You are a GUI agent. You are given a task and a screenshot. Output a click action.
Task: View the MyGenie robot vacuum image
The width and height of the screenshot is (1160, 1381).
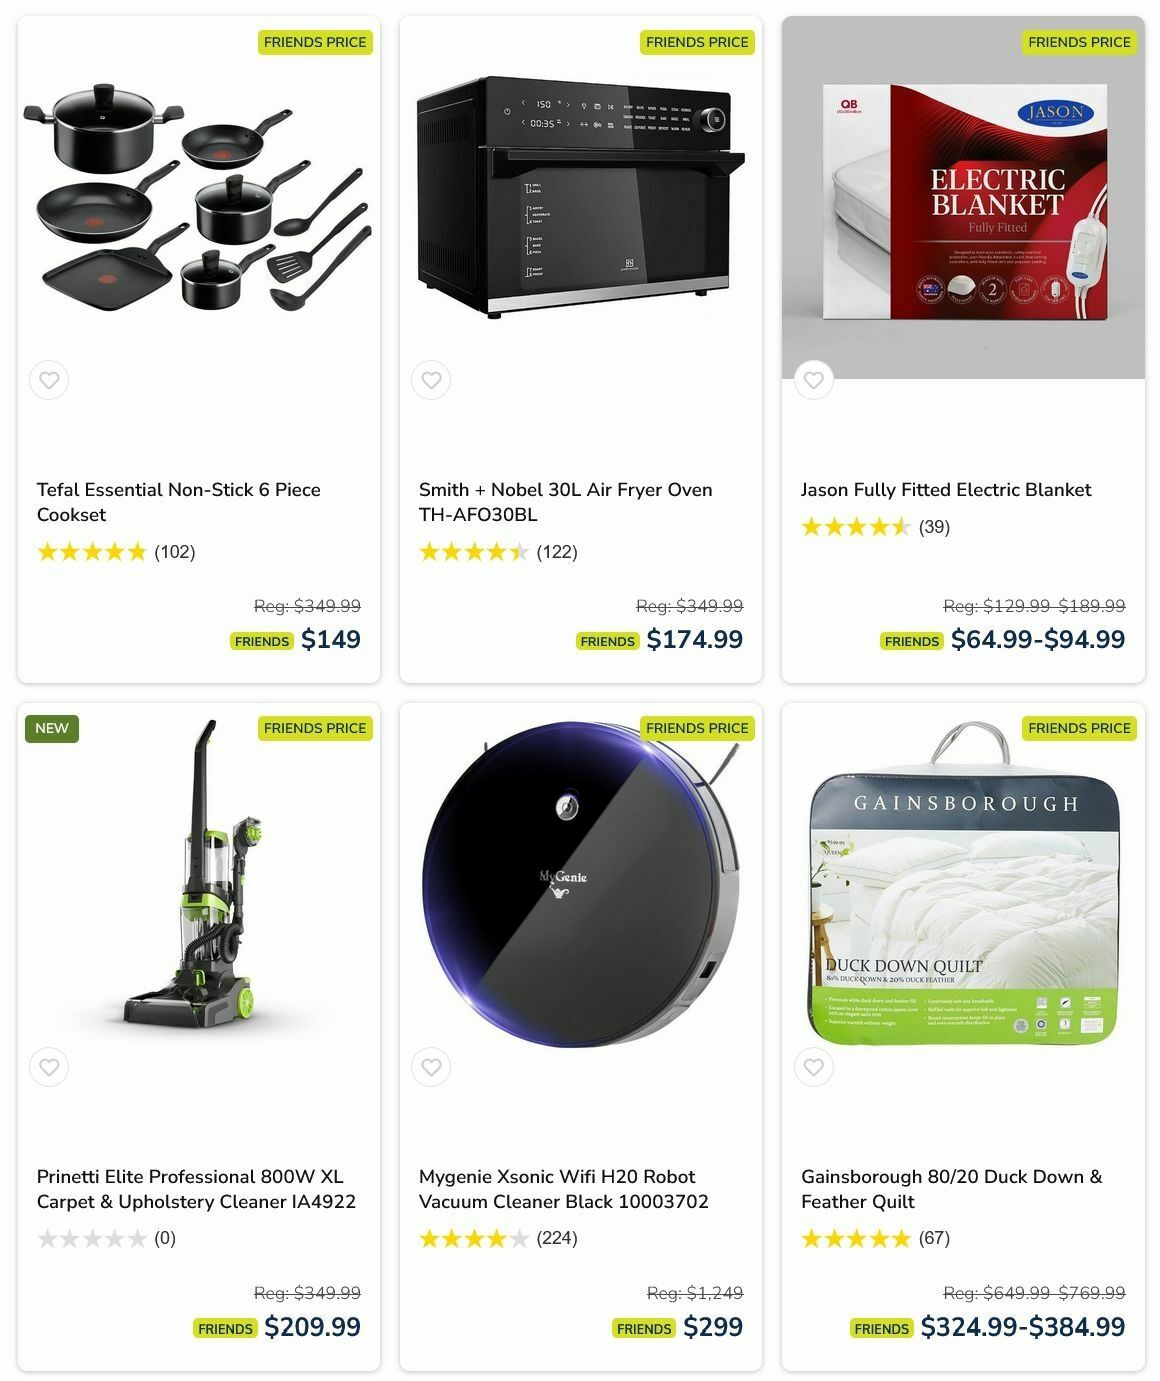pos(582,880)
